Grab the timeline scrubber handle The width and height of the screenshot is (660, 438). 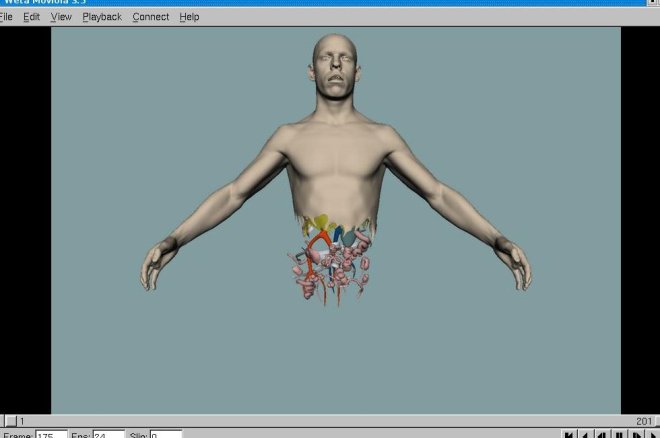coord(10,421)
